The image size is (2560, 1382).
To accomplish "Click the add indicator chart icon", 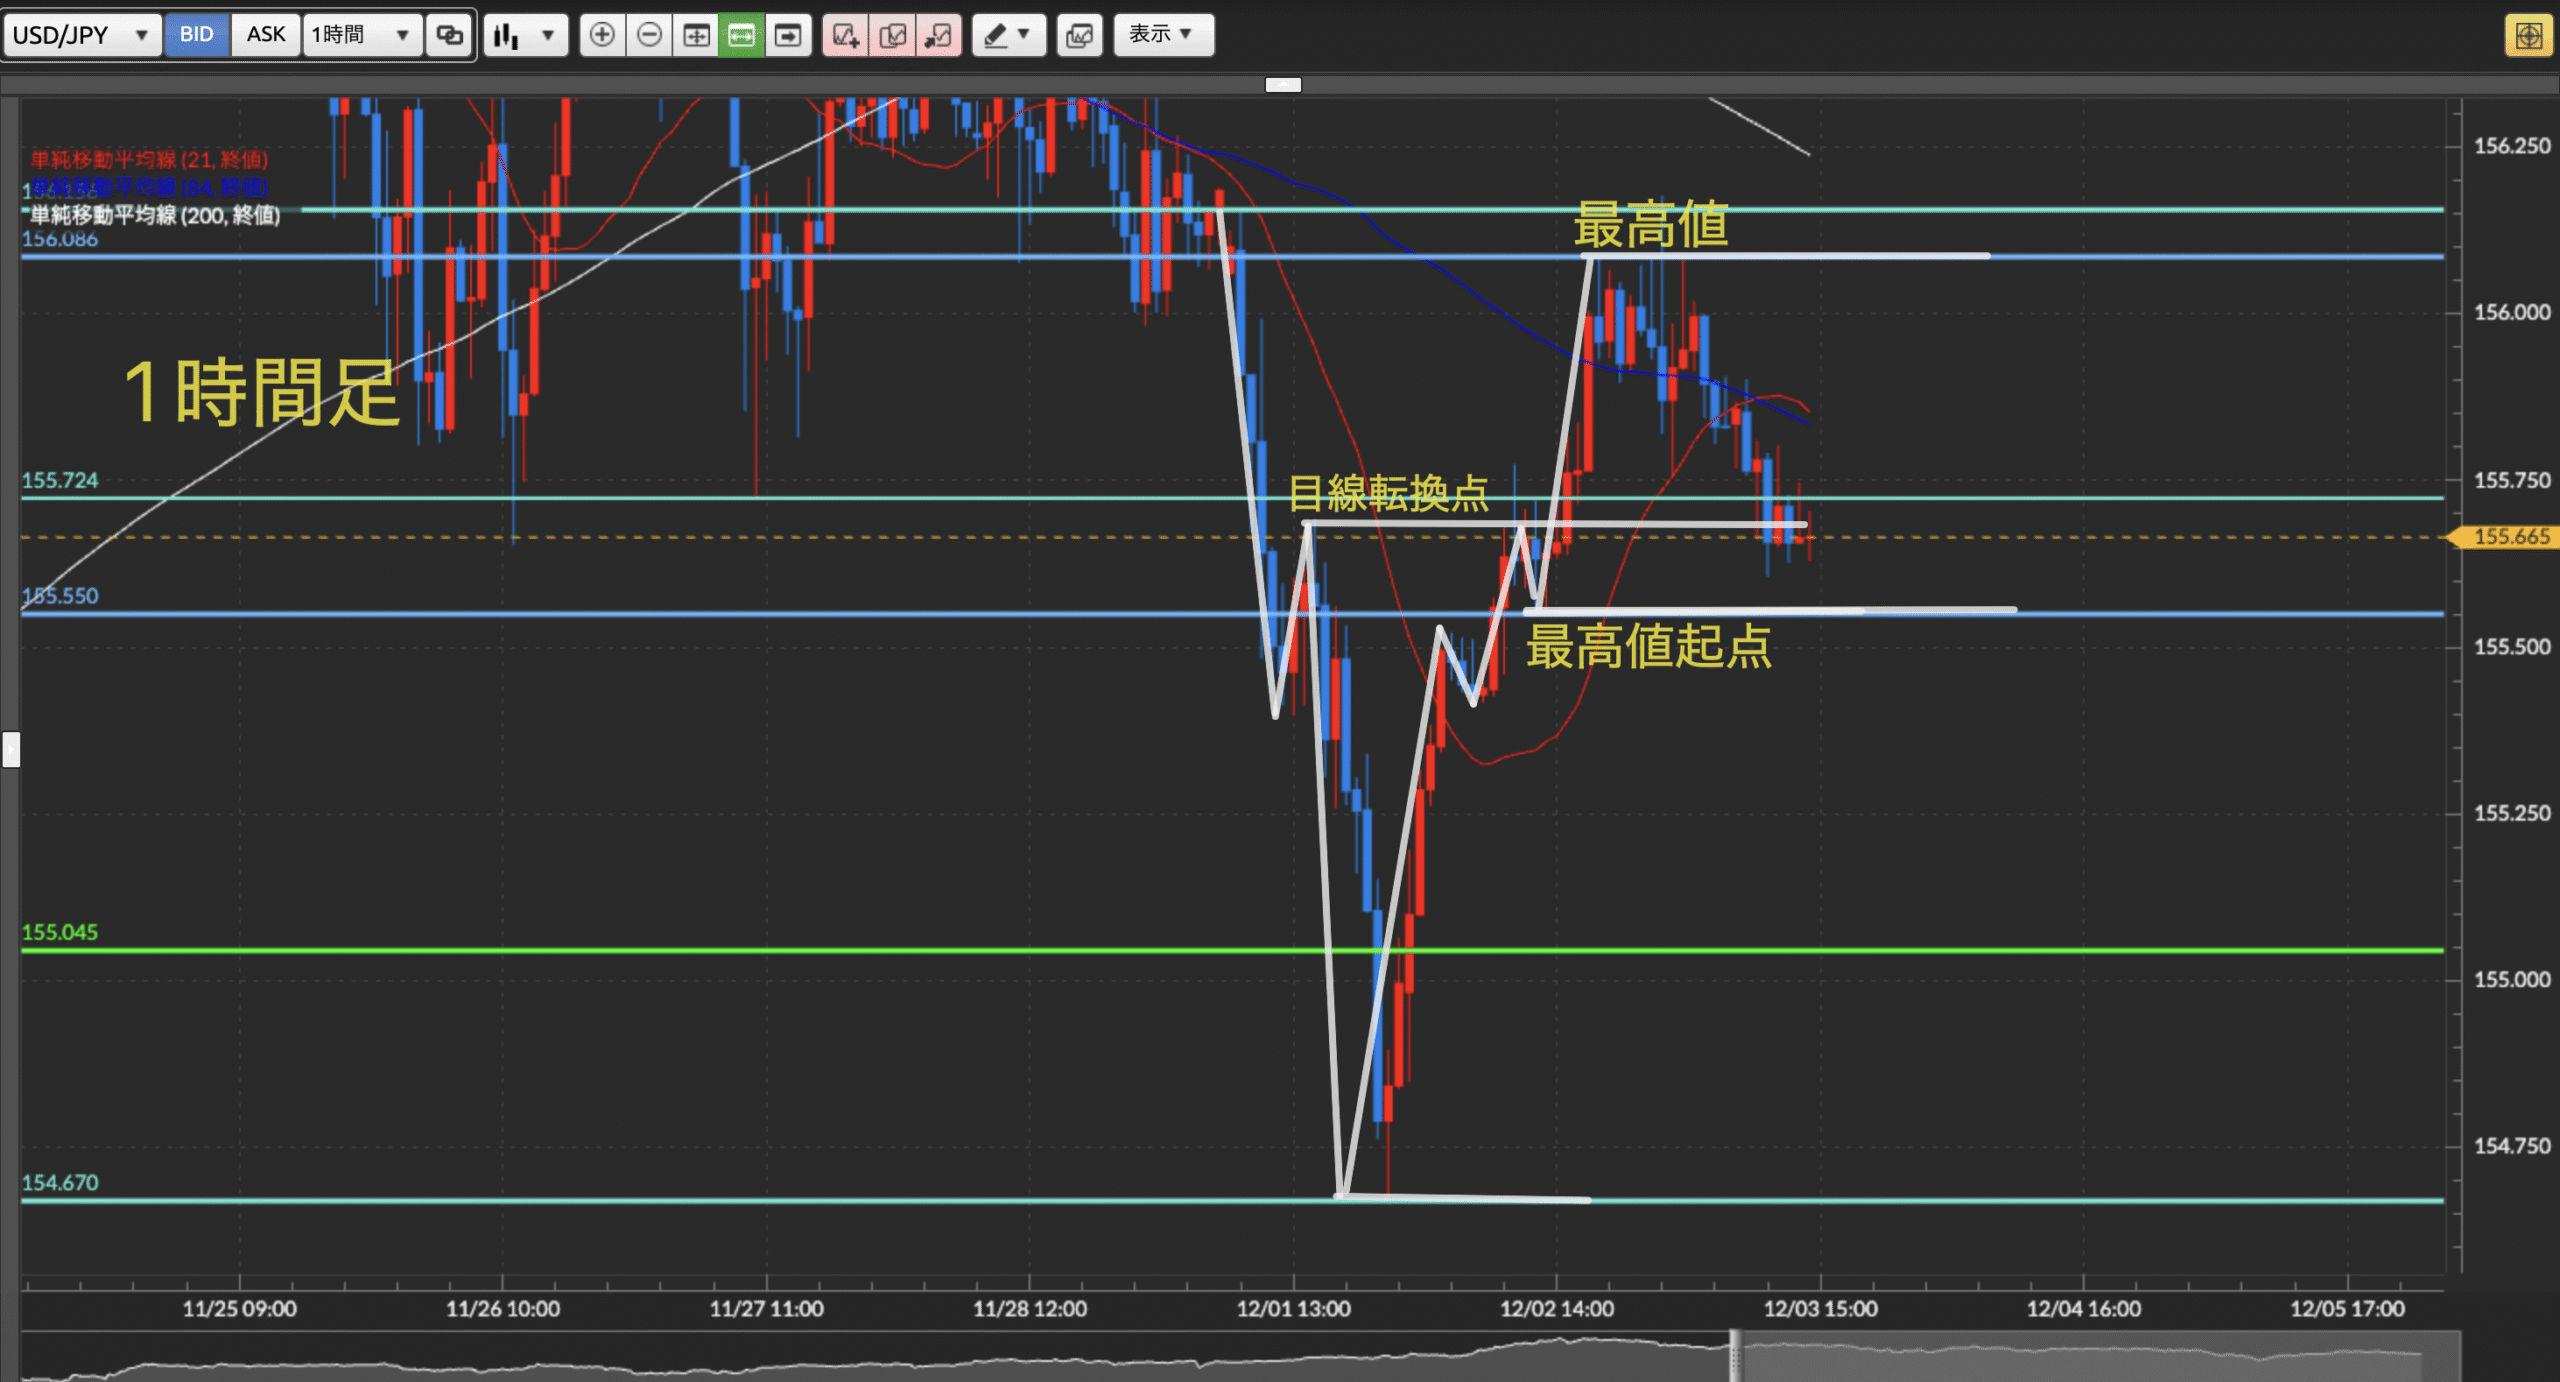I will (x=845, y=35).
